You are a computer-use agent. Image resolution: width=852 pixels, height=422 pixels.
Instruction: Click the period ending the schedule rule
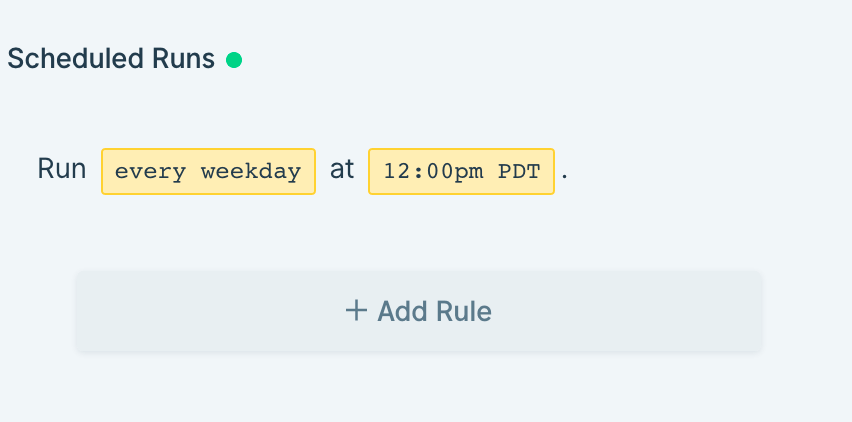click(x=564, y=173)
